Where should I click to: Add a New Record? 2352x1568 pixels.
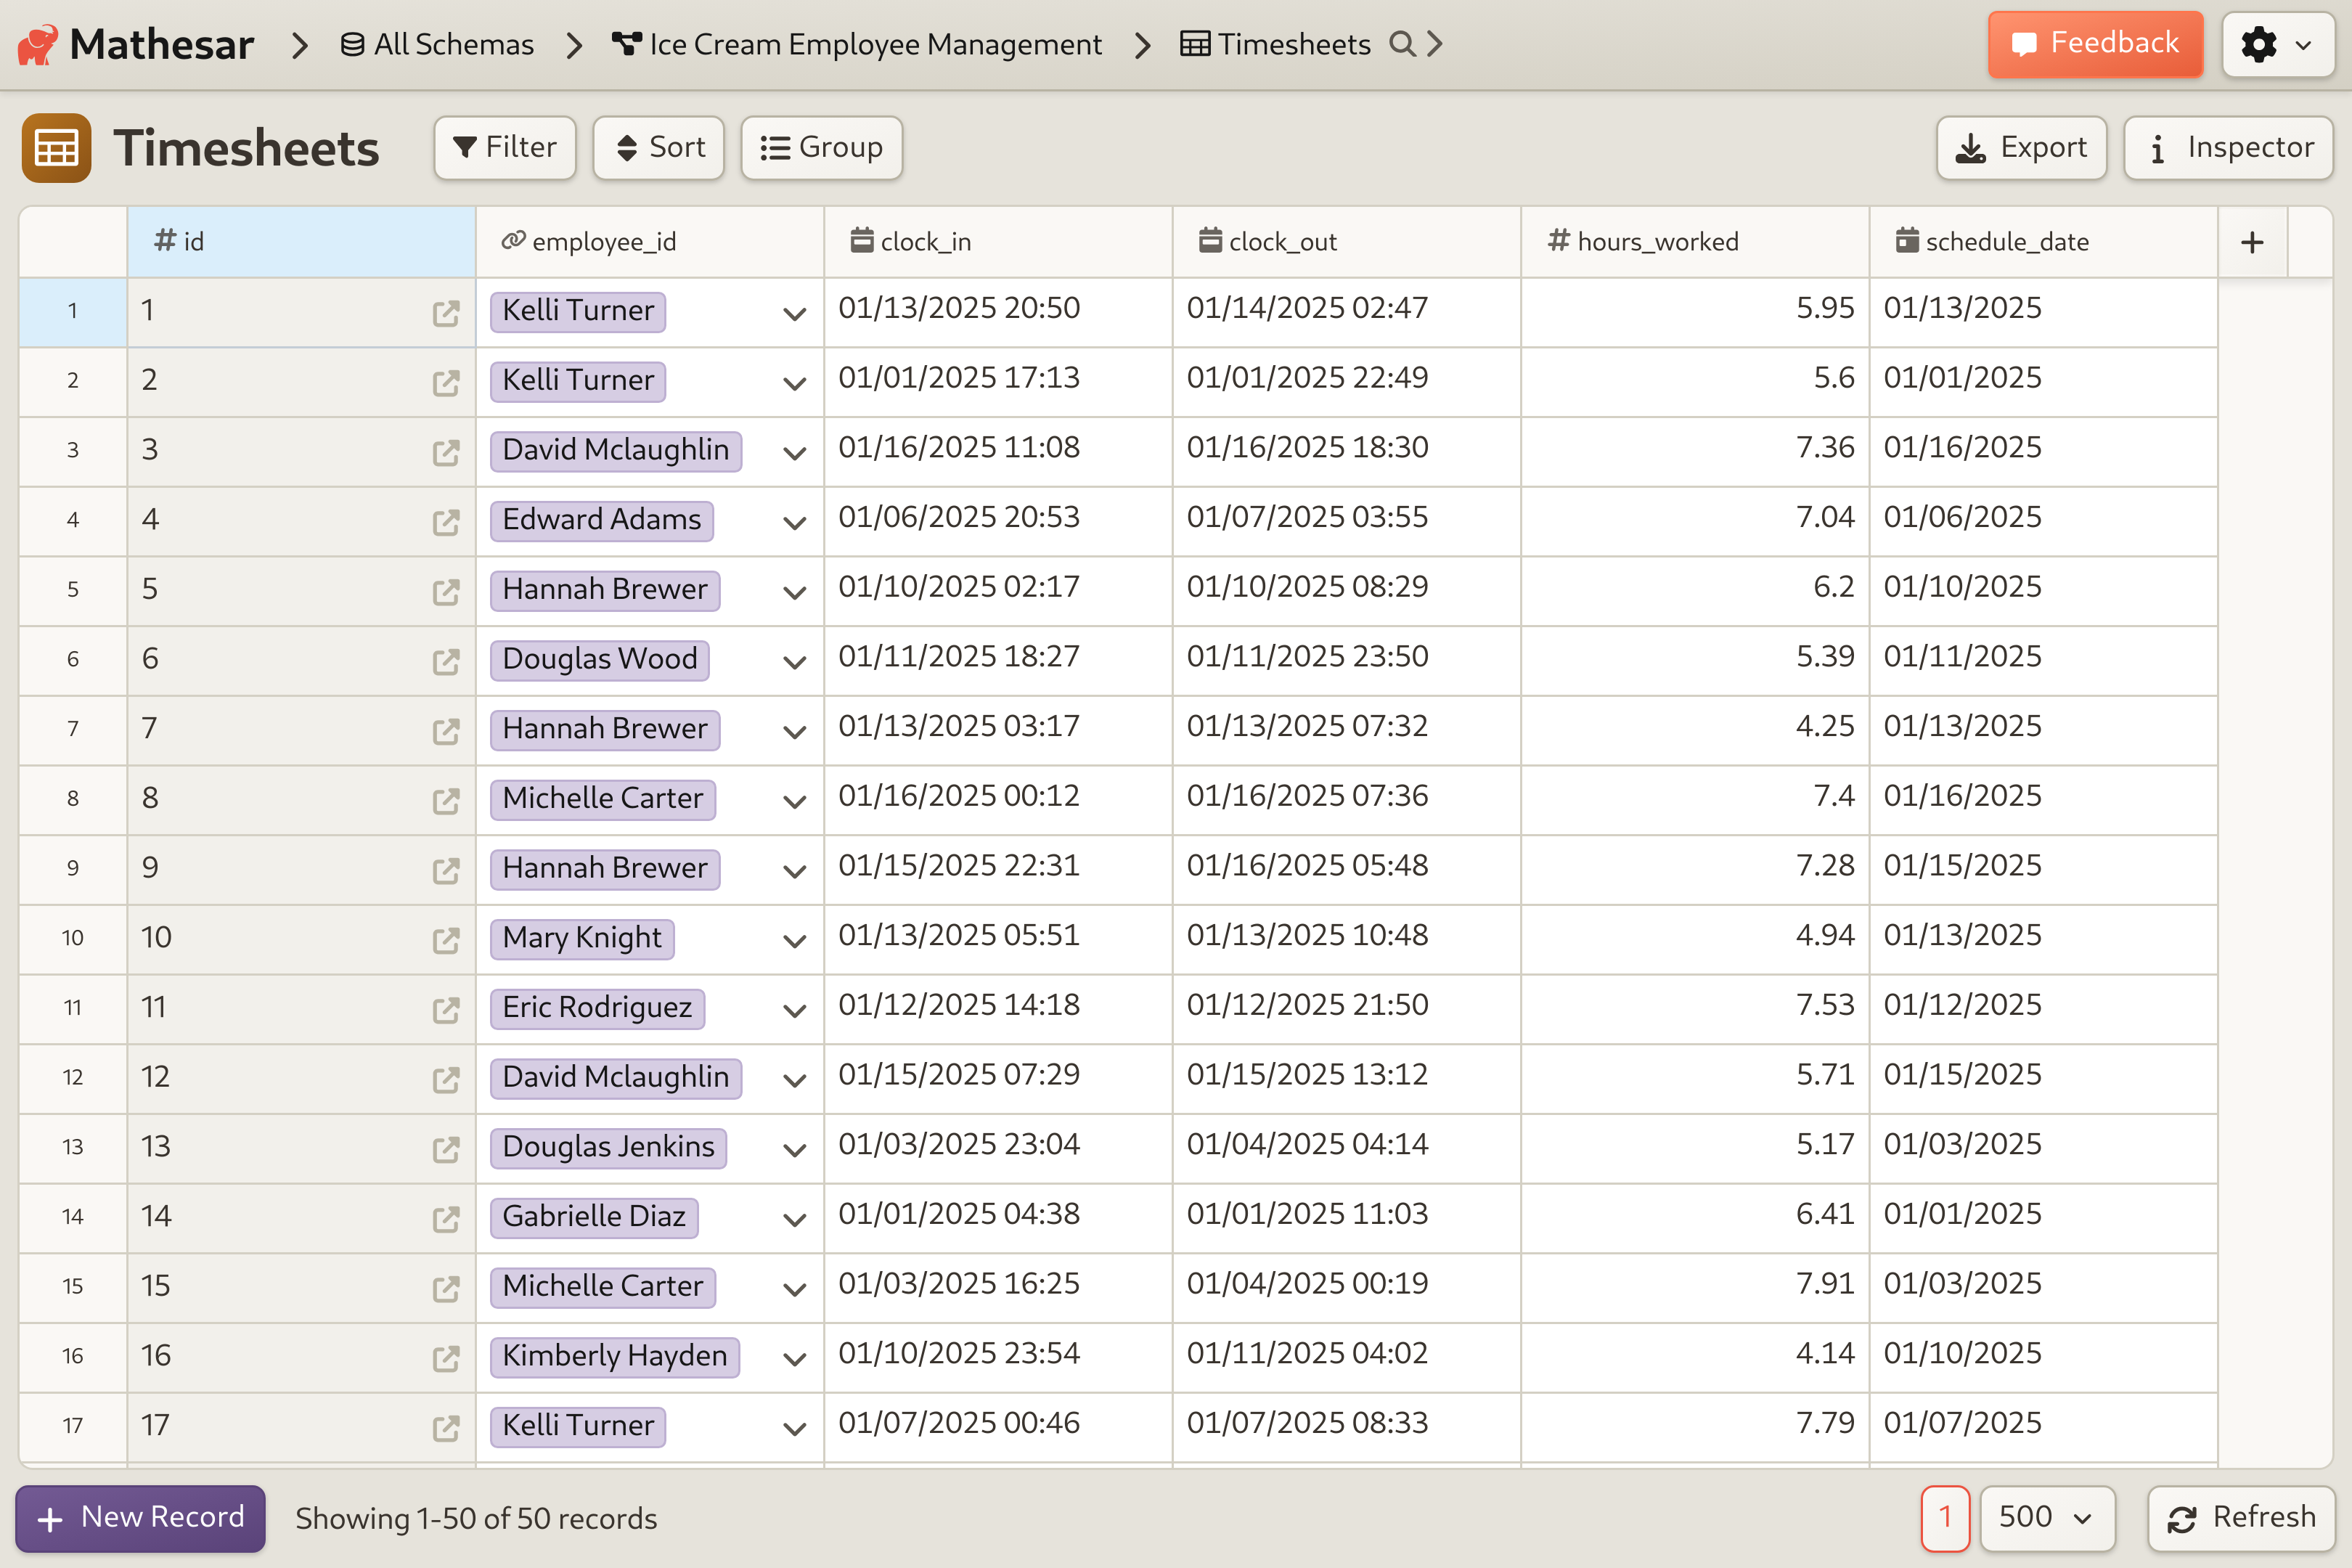140,1518
